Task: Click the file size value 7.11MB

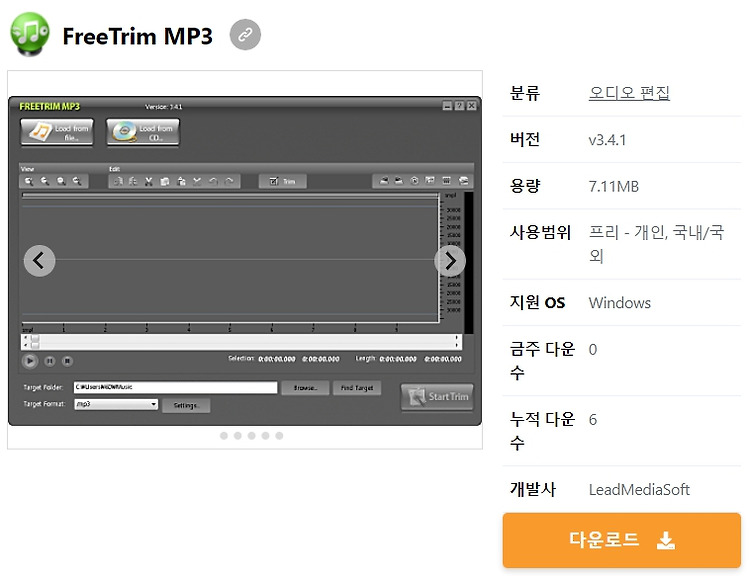Action: click(614, 186)
